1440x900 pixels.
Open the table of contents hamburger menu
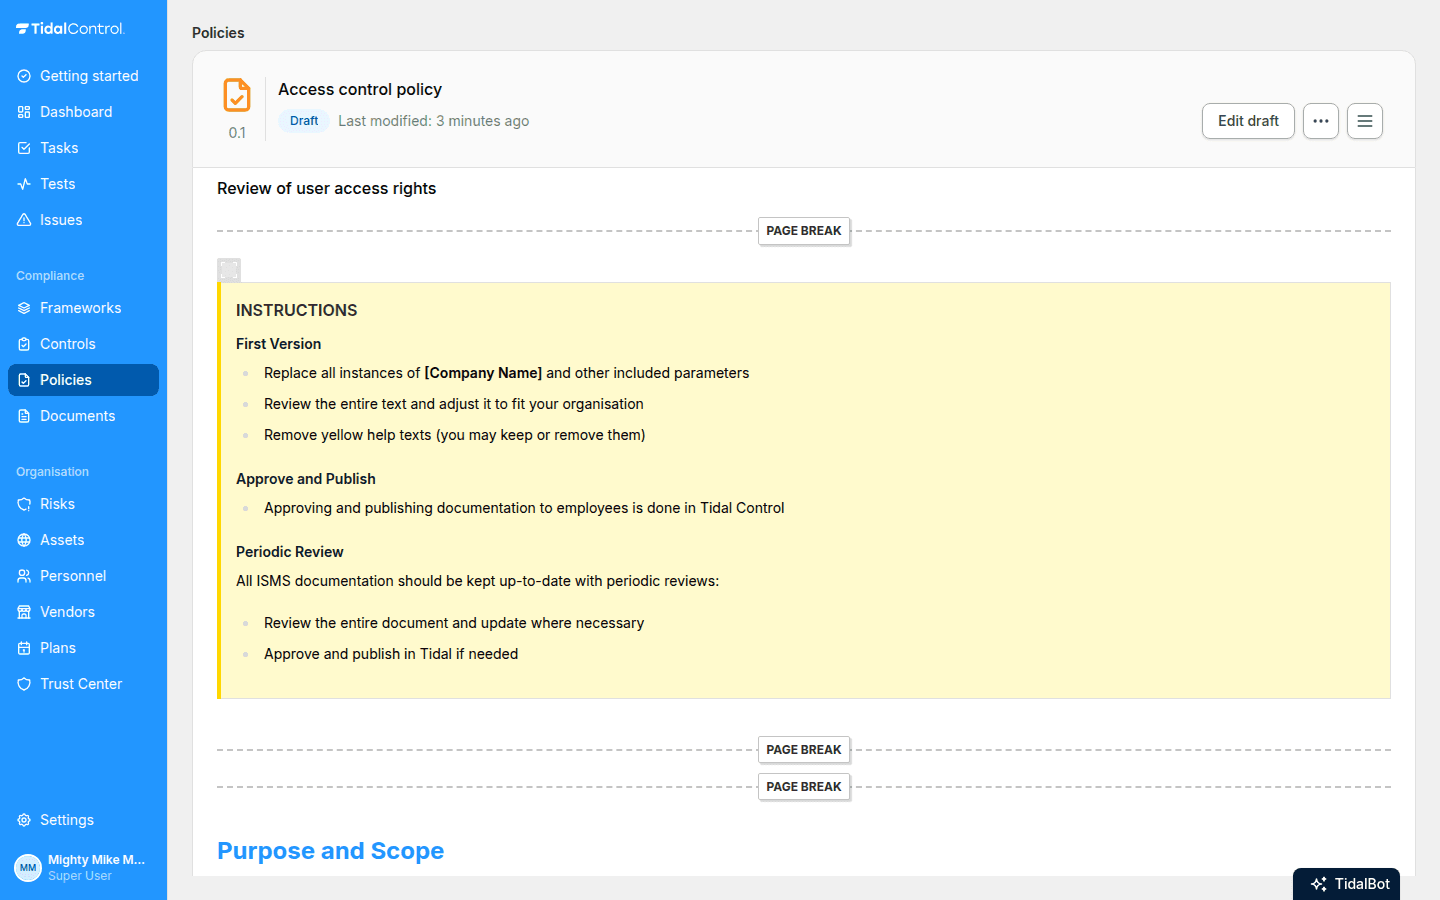[x=1365, y=121]
